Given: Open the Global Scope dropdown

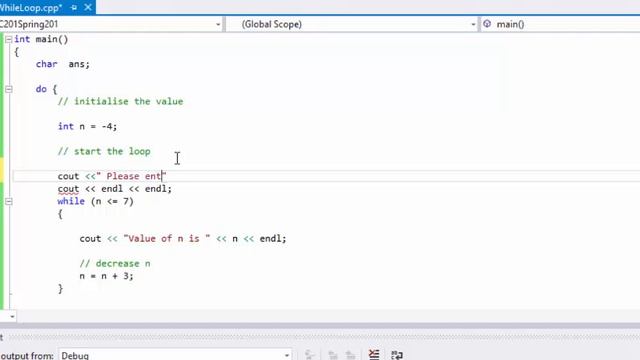Looking at the screenshot, I should (352, 24).
